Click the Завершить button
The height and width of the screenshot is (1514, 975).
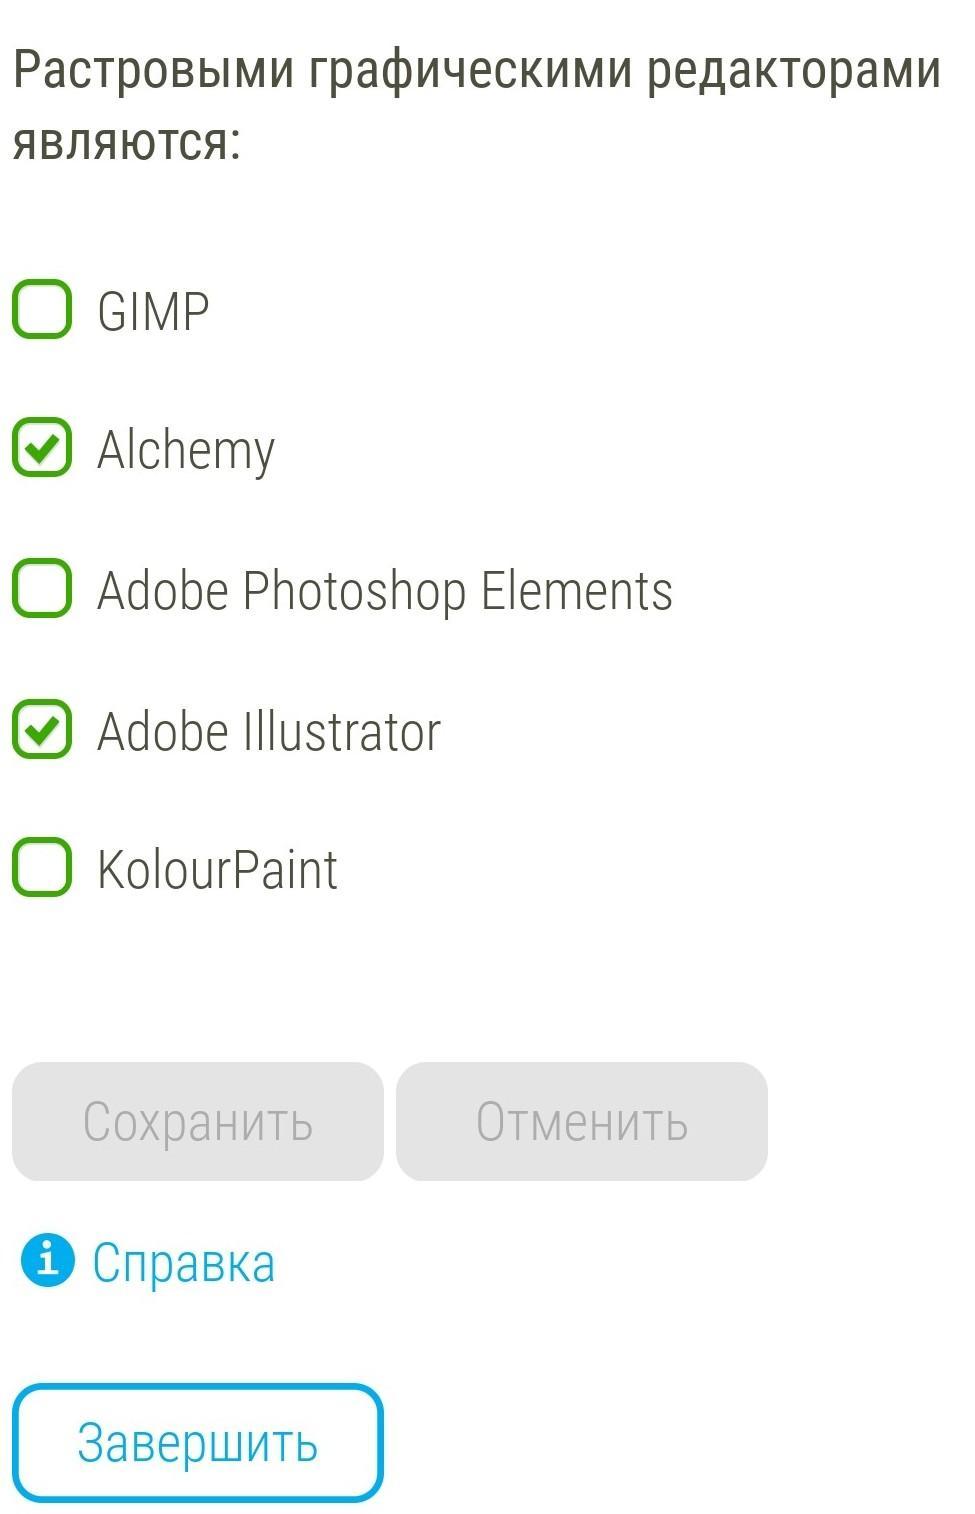pyautogui.click(x=197, y=1442)
